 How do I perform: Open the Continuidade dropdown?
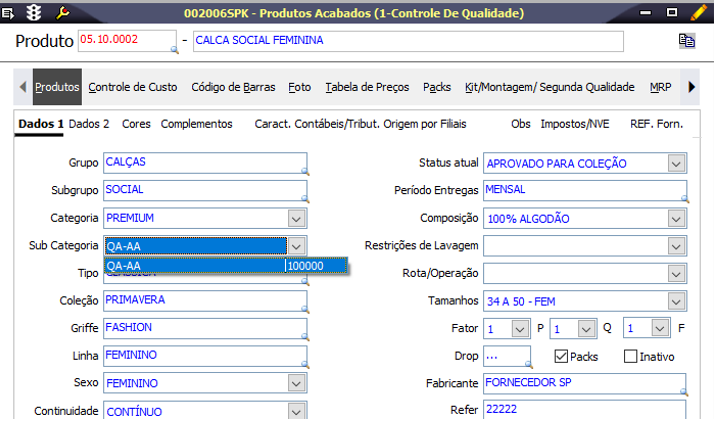pyautogui.click(x=296, y=411)
